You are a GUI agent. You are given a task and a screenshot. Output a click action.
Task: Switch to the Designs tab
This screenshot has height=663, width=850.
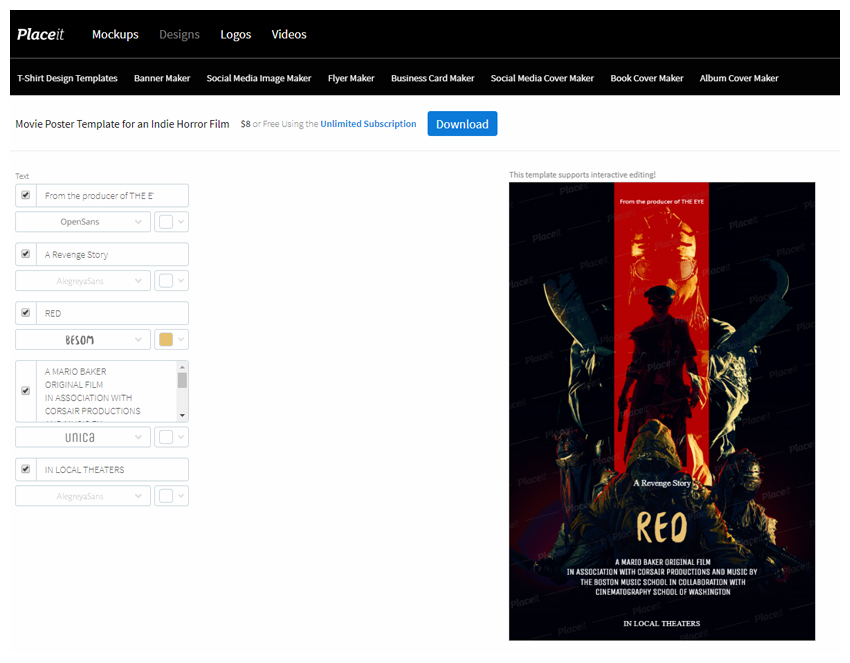click(179, 34)
